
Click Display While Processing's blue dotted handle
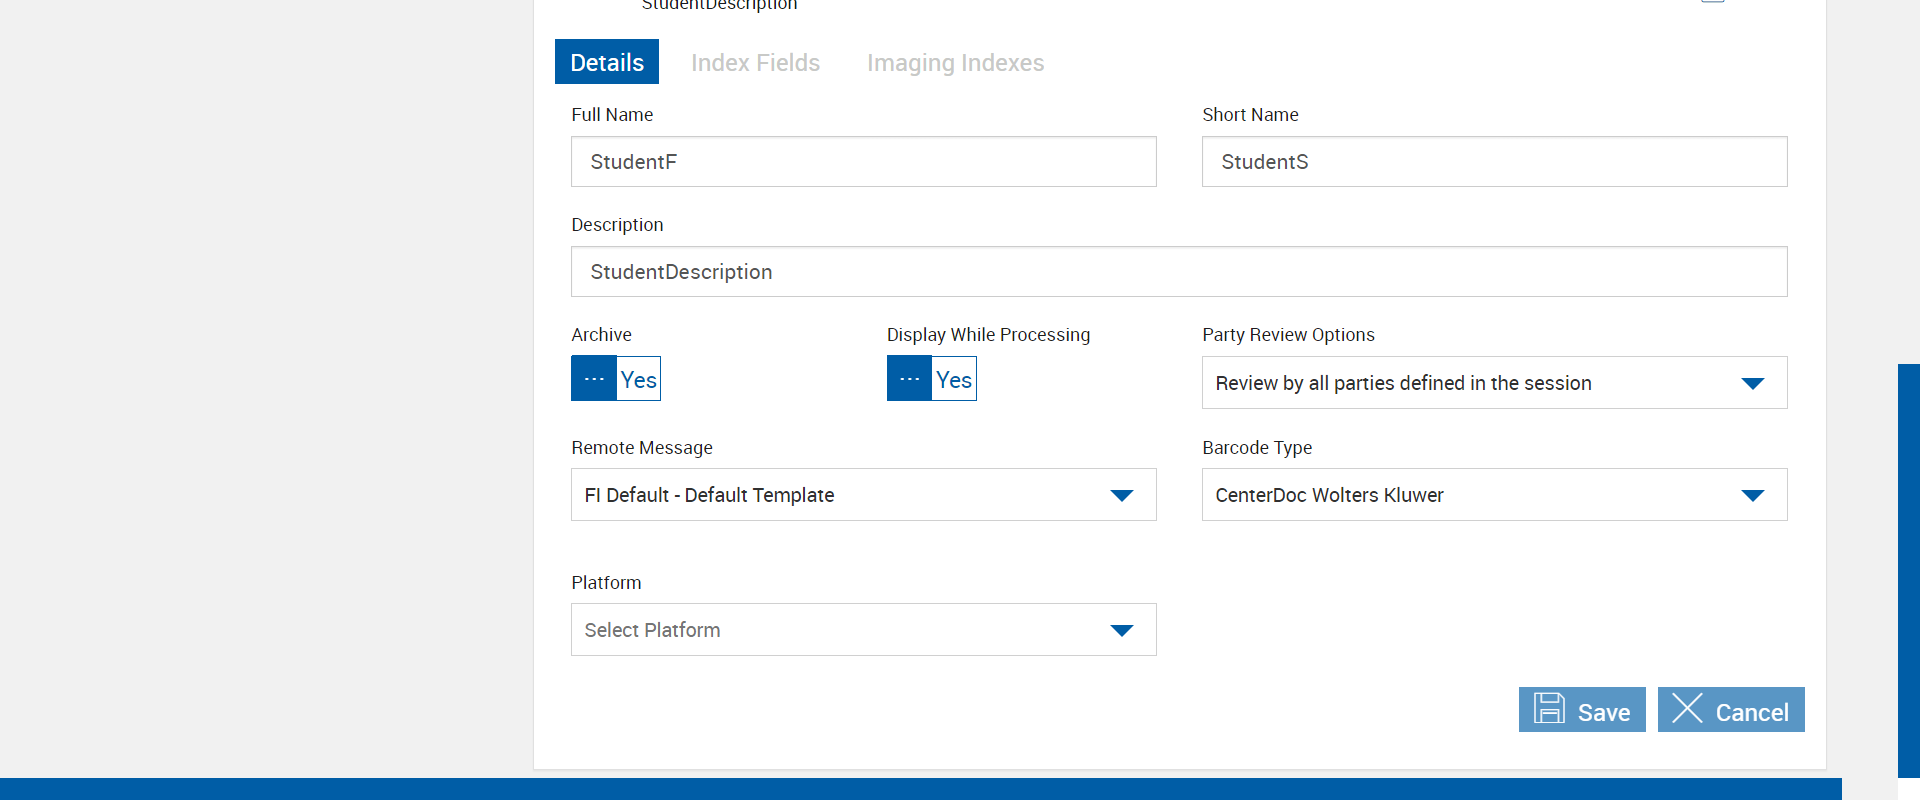(x=909, y=379)
